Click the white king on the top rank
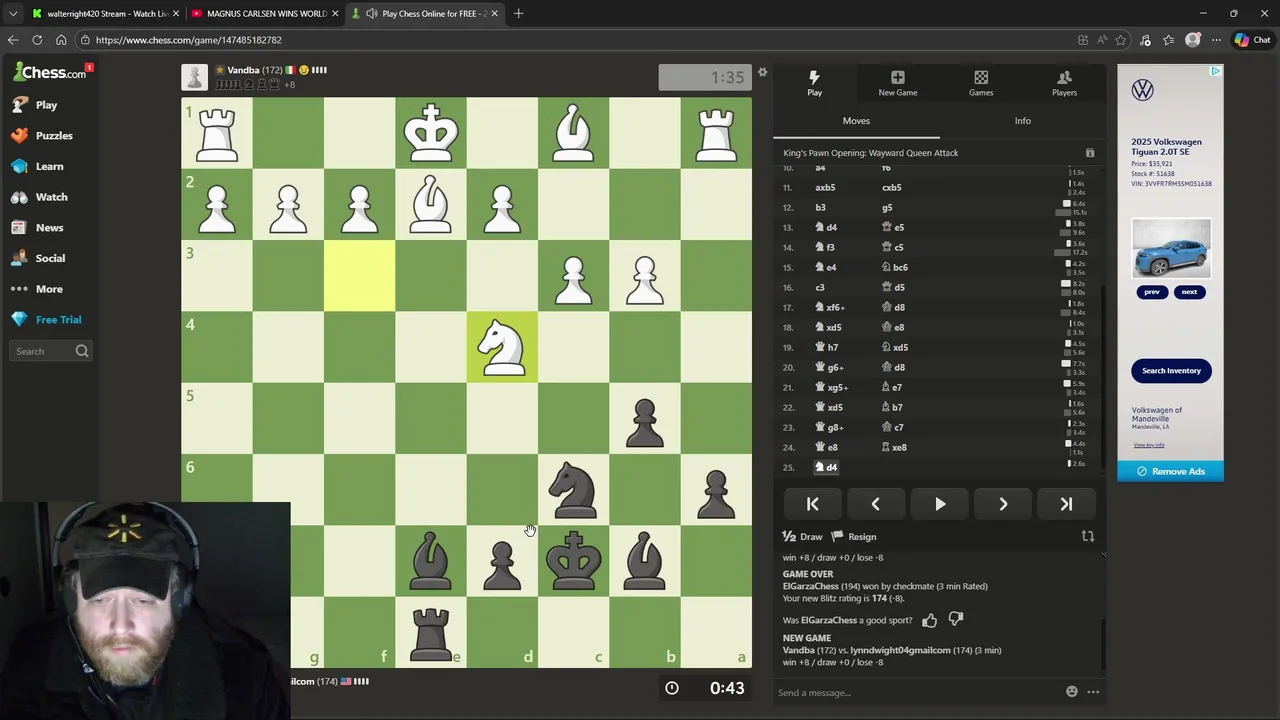This screenshot has width=1280, height=720. coord(431,133)
